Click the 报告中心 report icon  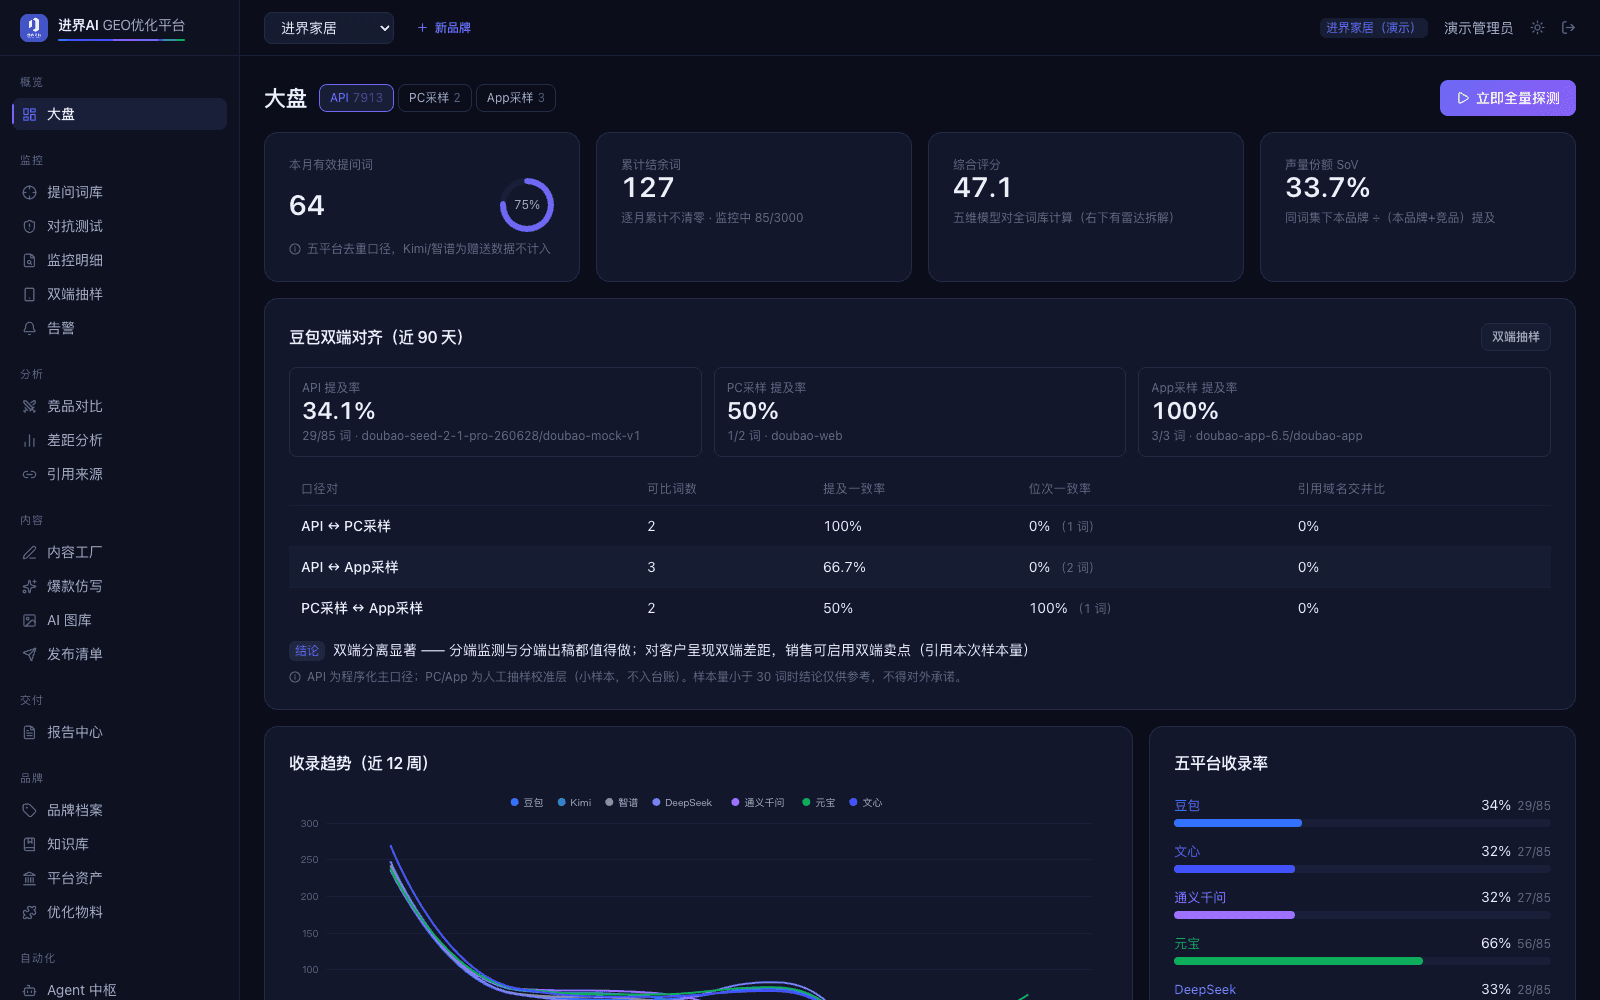pyautogui.click(x=30, y=732)
